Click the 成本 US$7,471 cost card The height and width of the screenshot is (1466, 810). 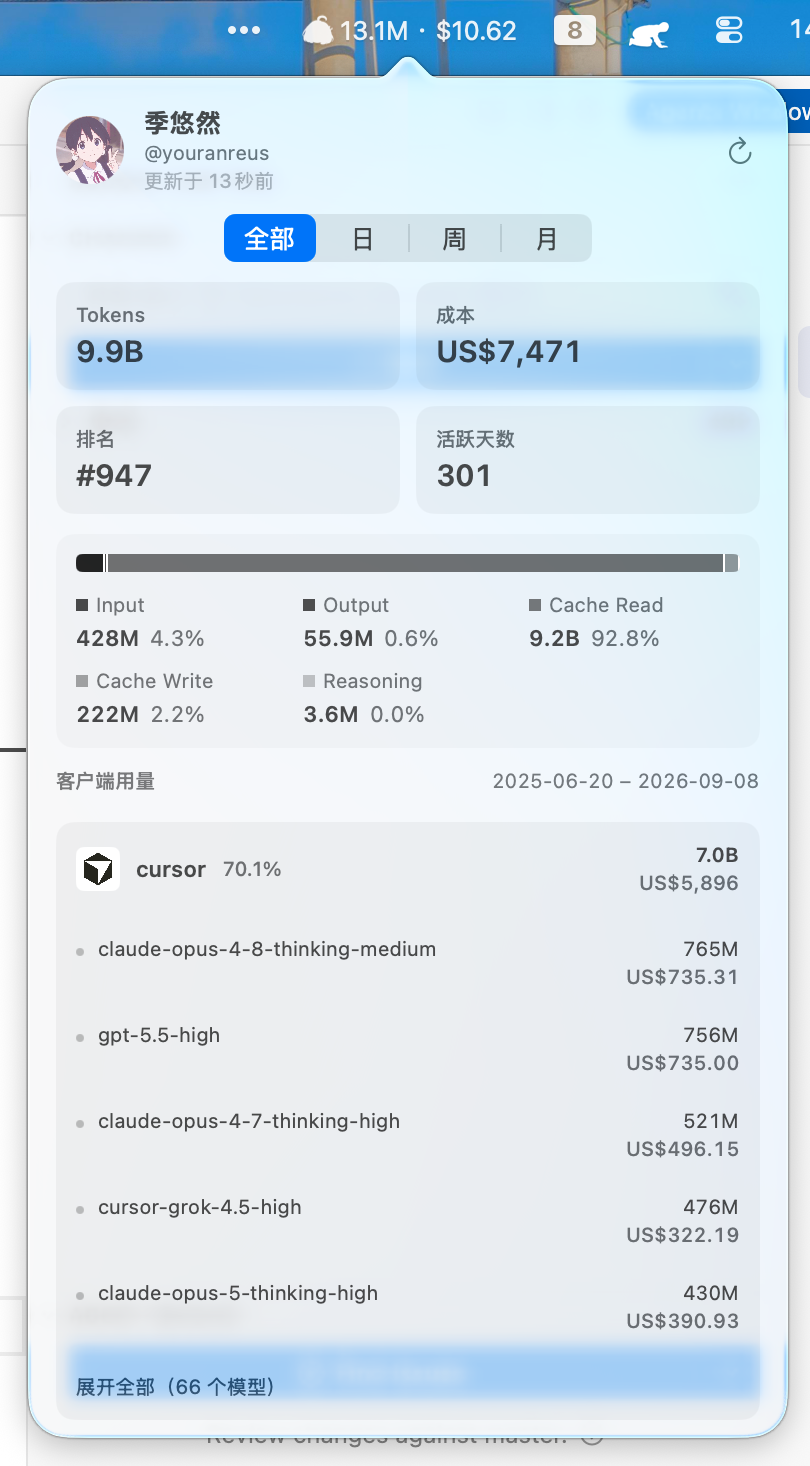click(x=588, y=336)
